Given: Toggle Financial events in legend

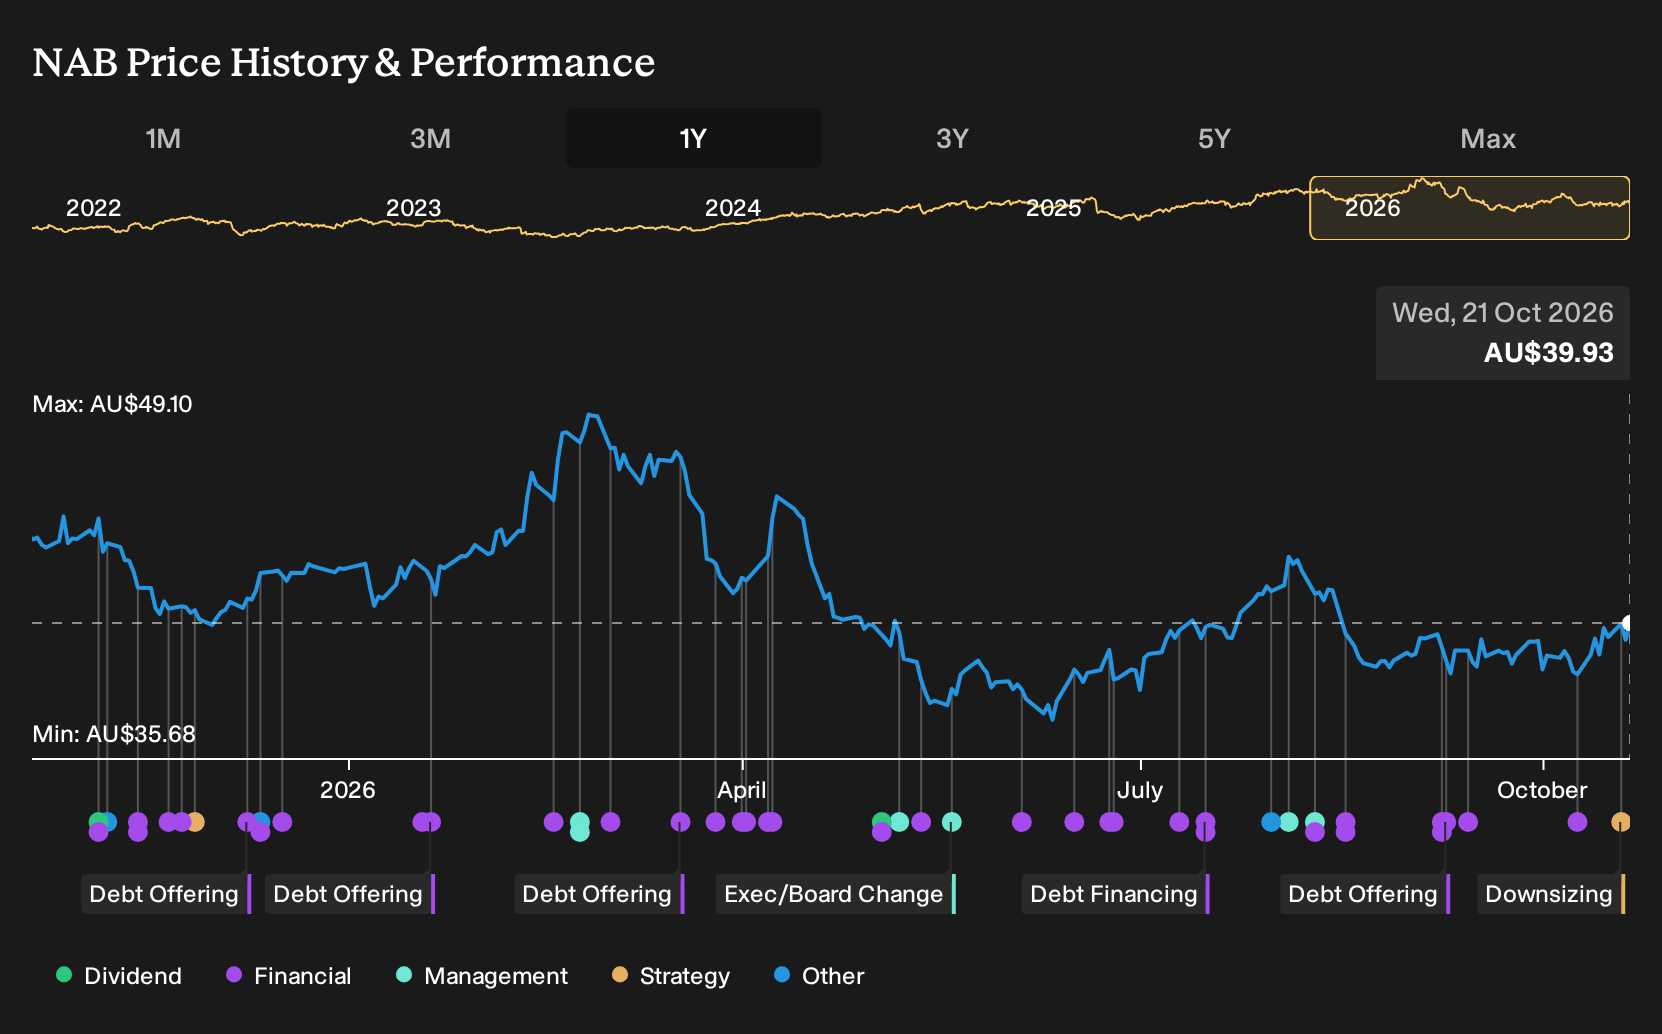Looking at the screenshot, I should coord(288,976).
